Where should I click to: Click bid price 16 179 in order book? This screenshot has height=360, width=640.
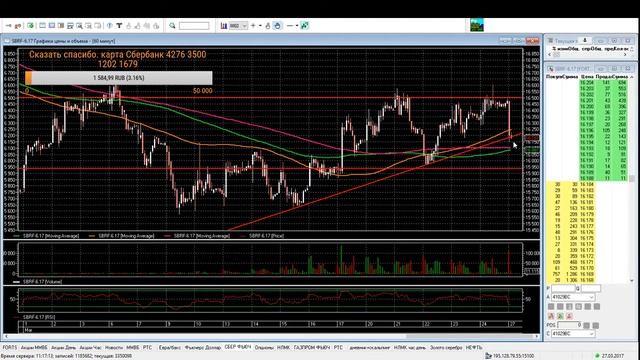point(587,214)
